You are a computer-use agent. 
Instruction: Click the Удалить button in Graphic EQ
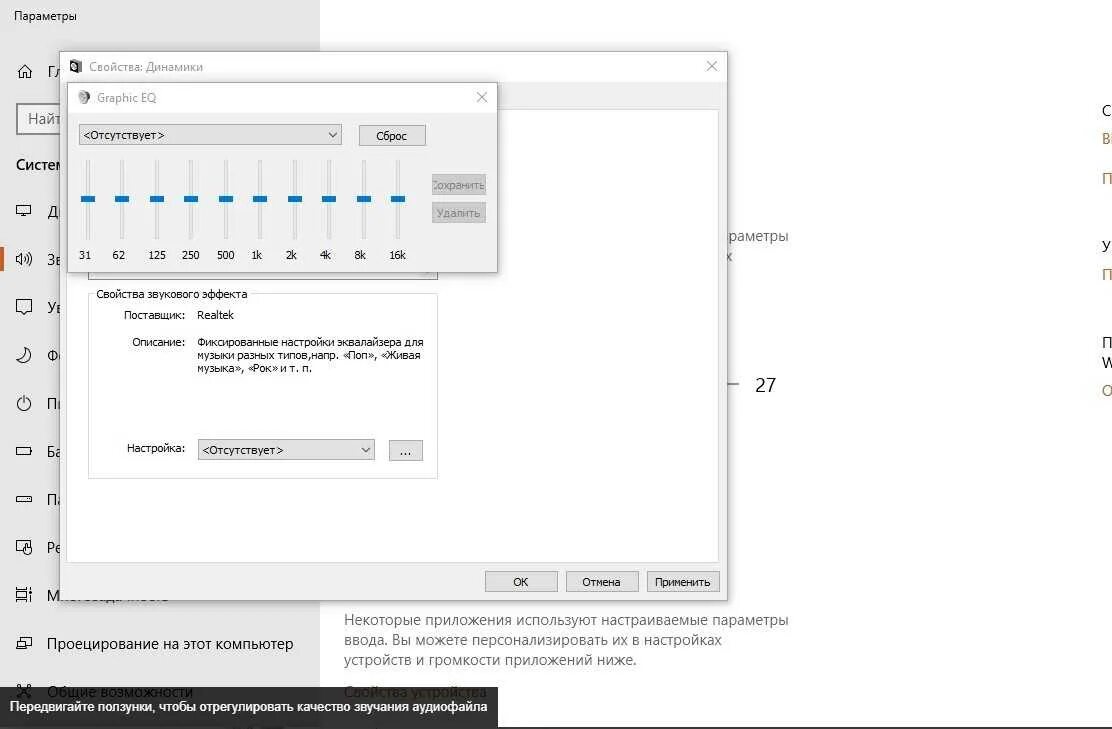click(x=459, y=213)
